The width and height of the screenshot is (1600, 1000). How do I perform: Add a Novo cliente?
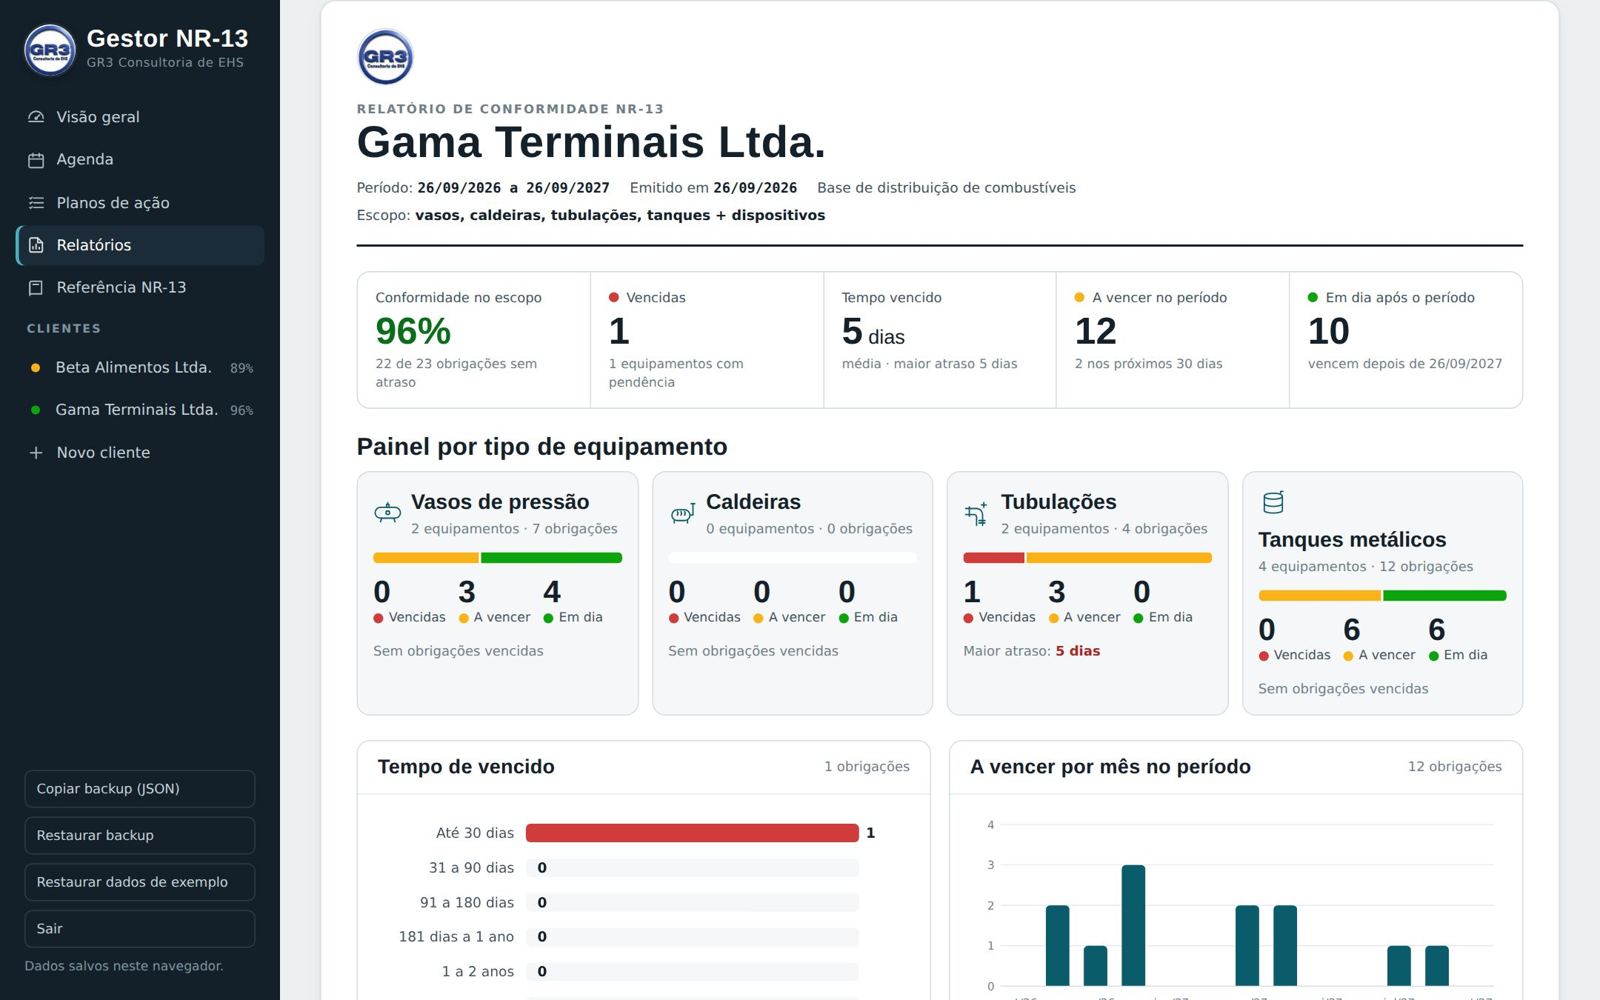click(x=140, y=453)
